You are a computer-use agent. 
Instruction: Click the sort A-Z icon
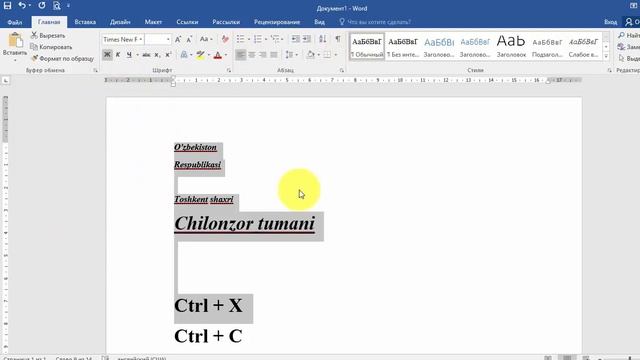323,39
